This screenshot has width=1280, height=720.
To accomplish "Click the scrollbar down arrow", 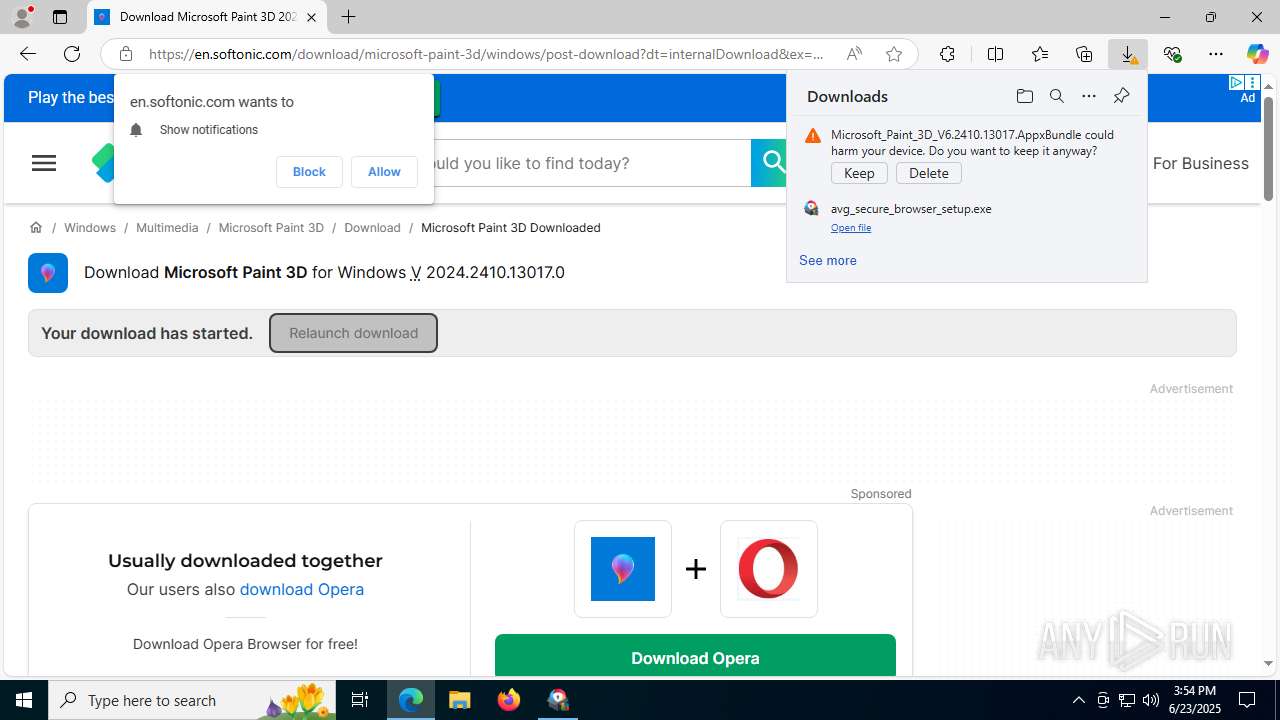I will (x=1268, y=663).
